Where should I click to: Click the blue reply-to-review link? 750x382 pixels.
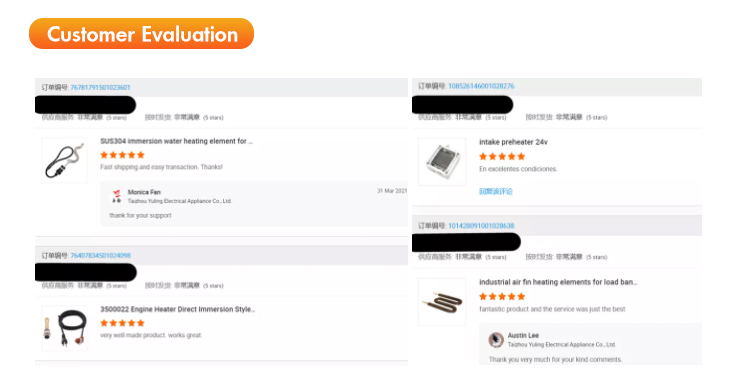pyautogui.click(x=496, y=191)
